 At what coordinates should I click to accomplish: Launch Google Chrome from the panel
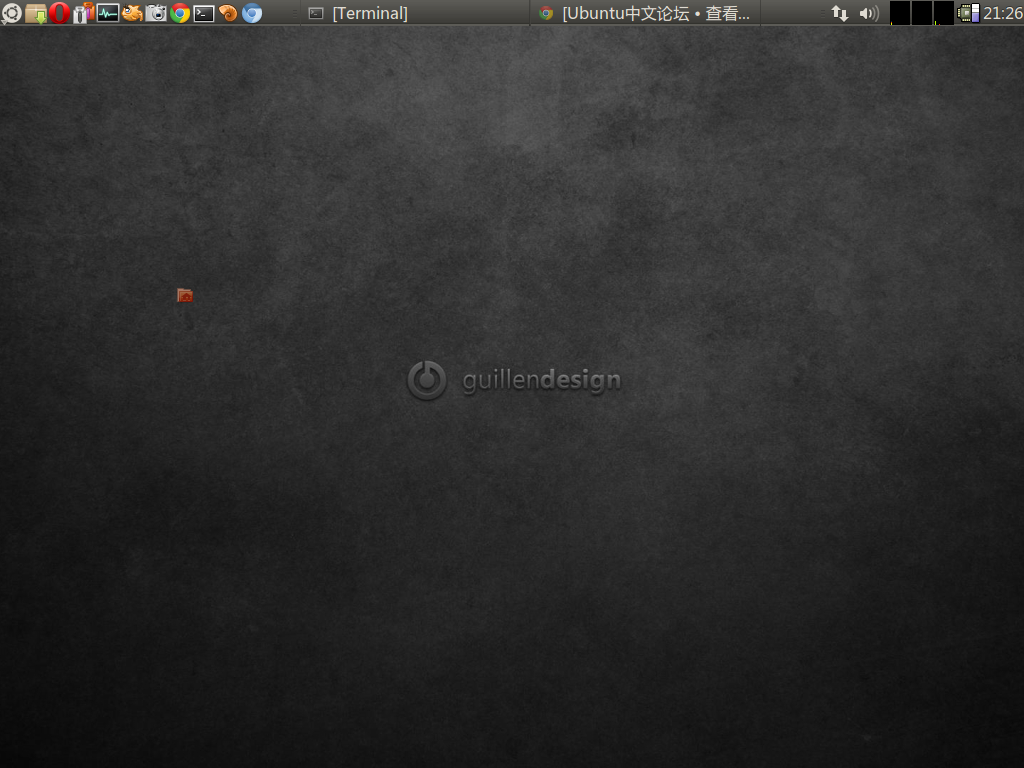(180, 13)
